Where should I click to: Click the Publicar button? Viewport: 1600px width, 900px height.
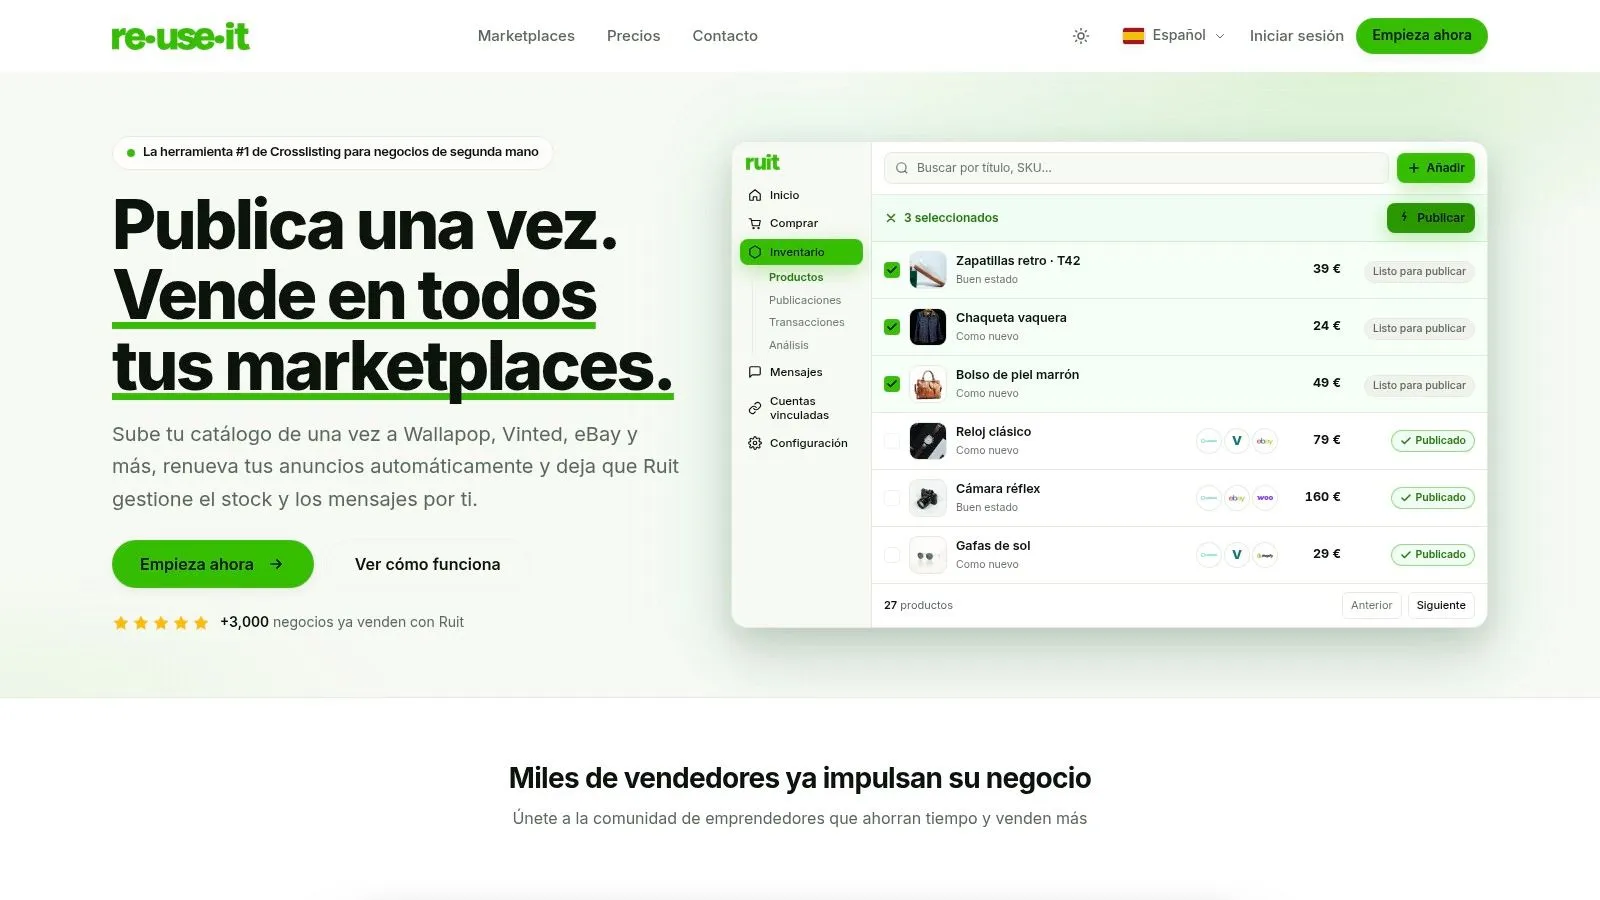(x=1431, y=218)
